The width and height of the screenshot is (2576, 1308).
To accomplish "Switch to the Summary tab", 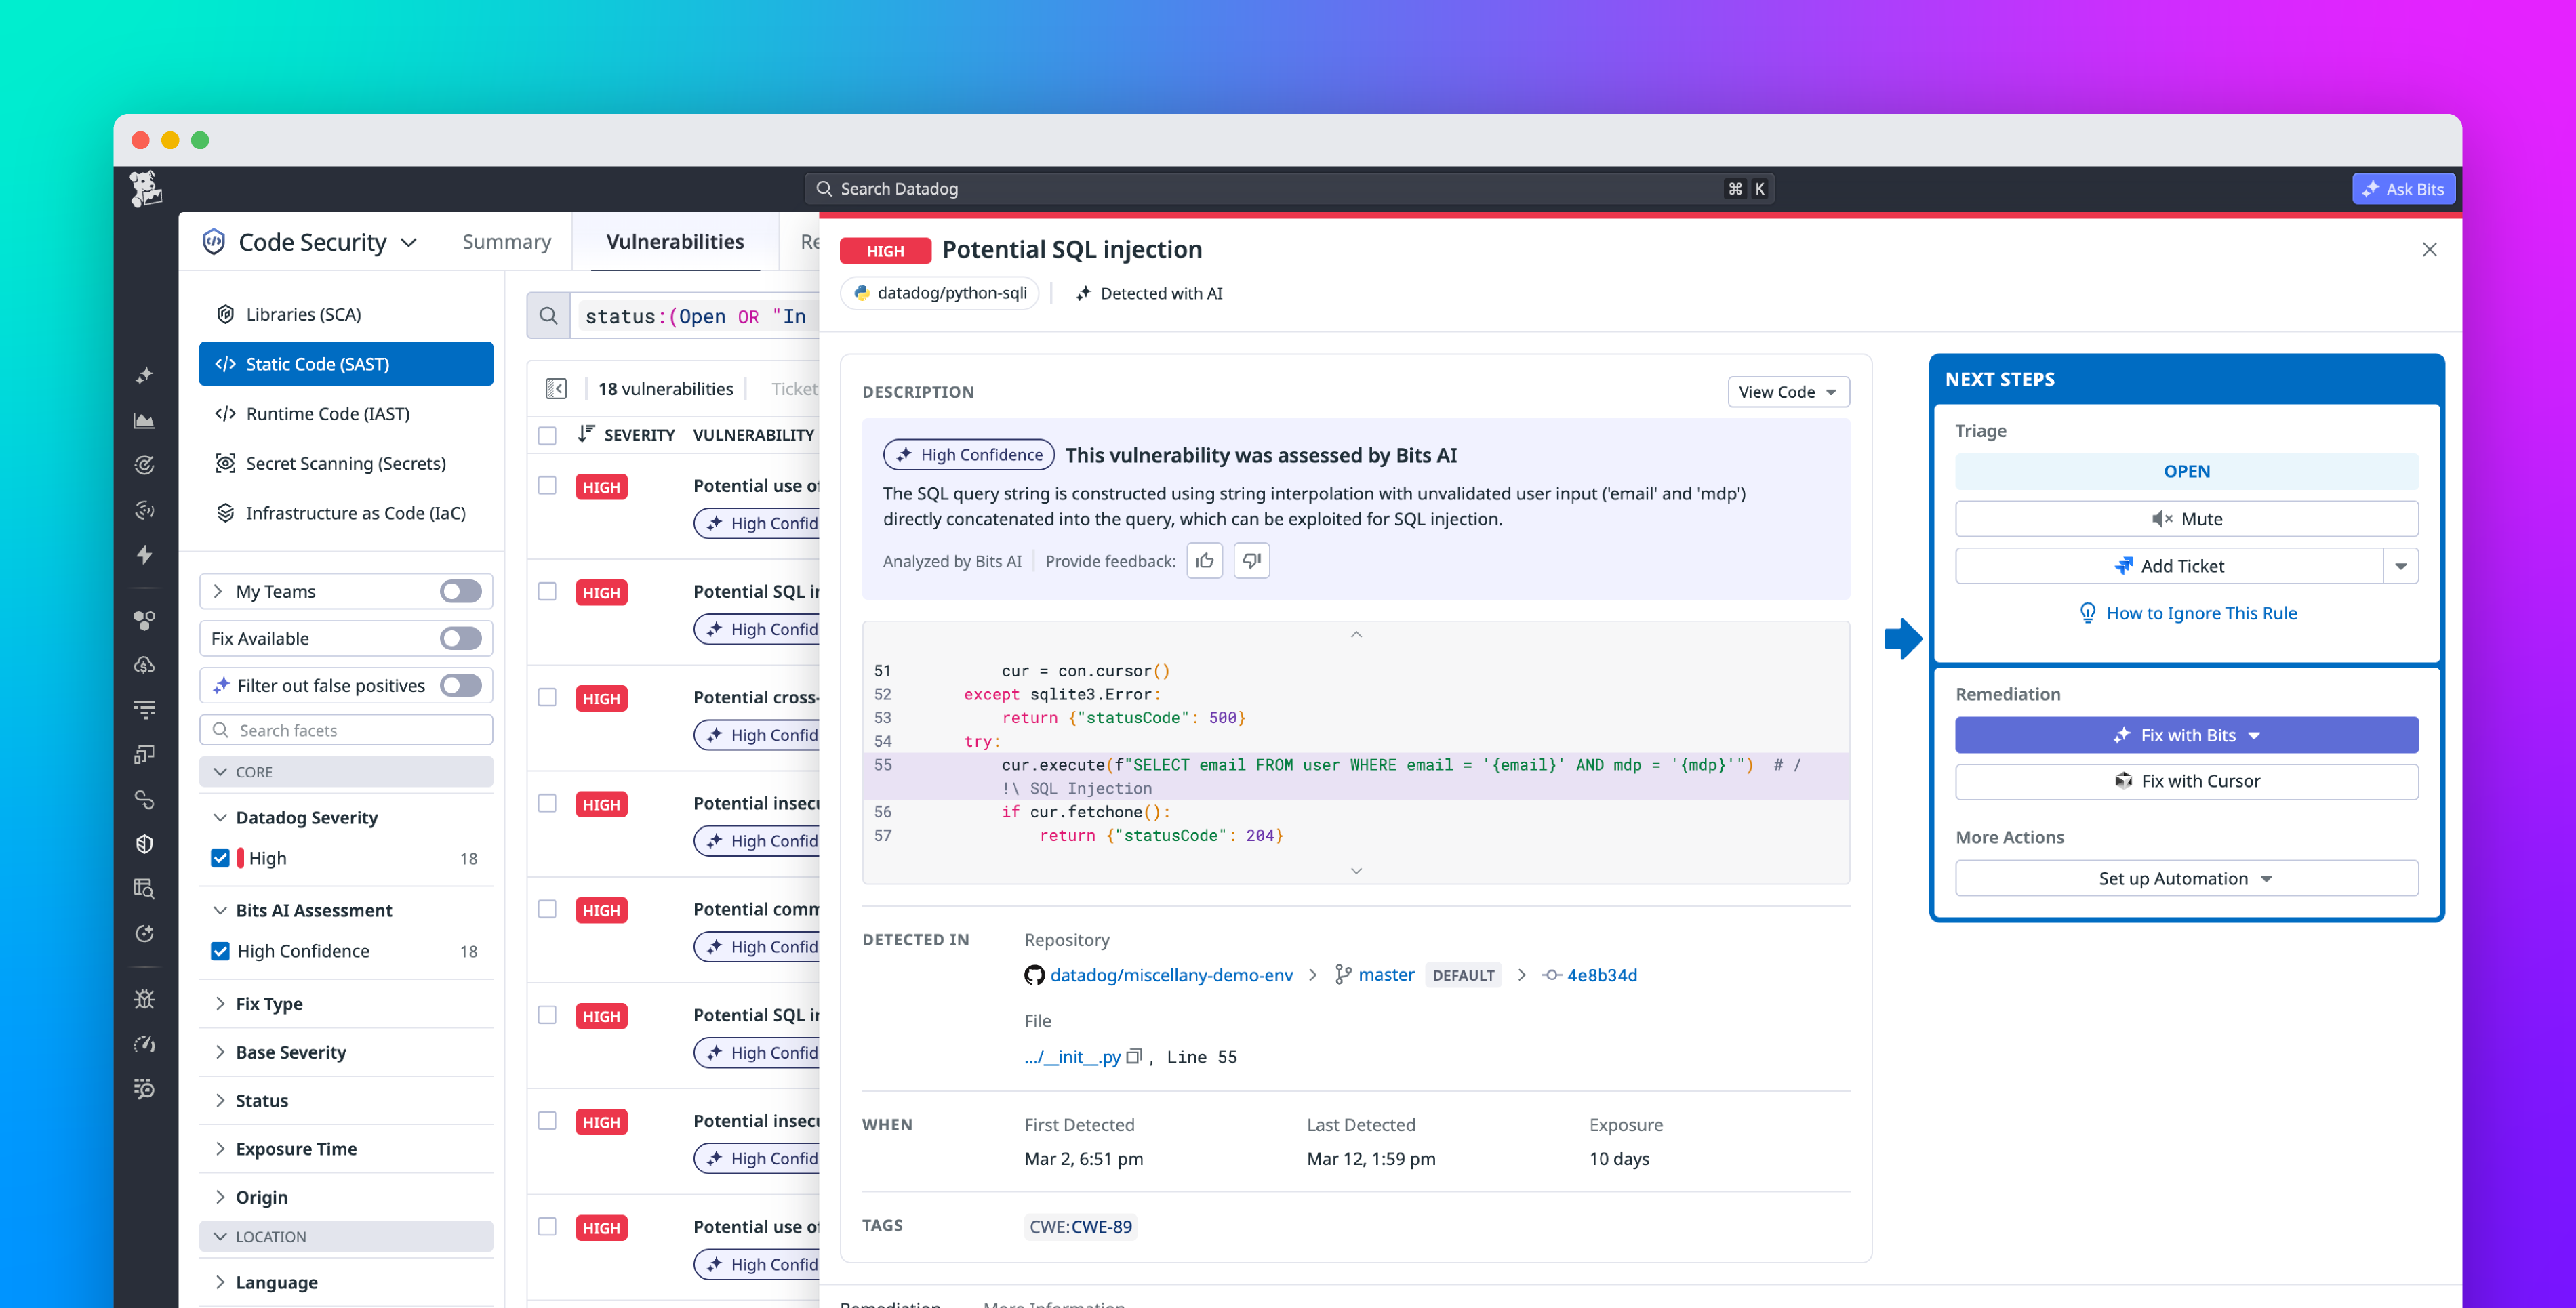I will click(506, 241).
